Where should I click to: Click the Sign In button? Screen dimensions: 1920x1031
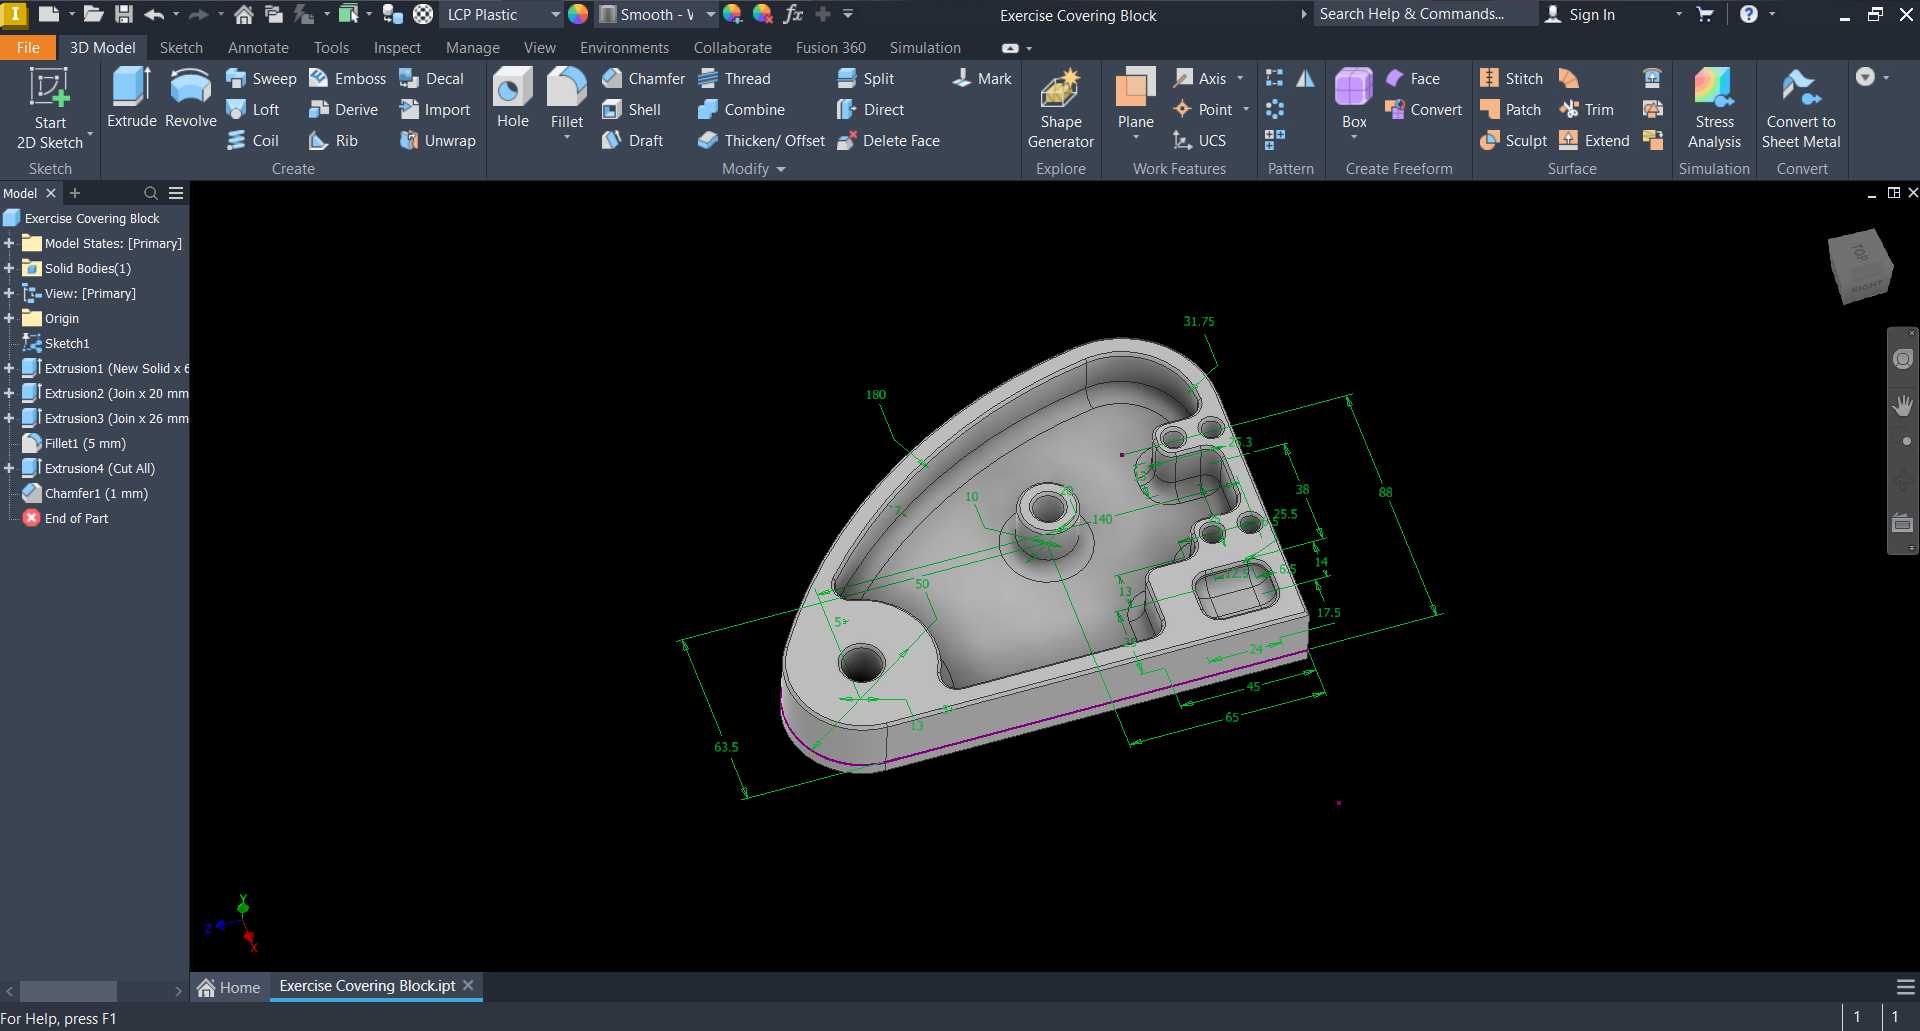coord(1581,14)
